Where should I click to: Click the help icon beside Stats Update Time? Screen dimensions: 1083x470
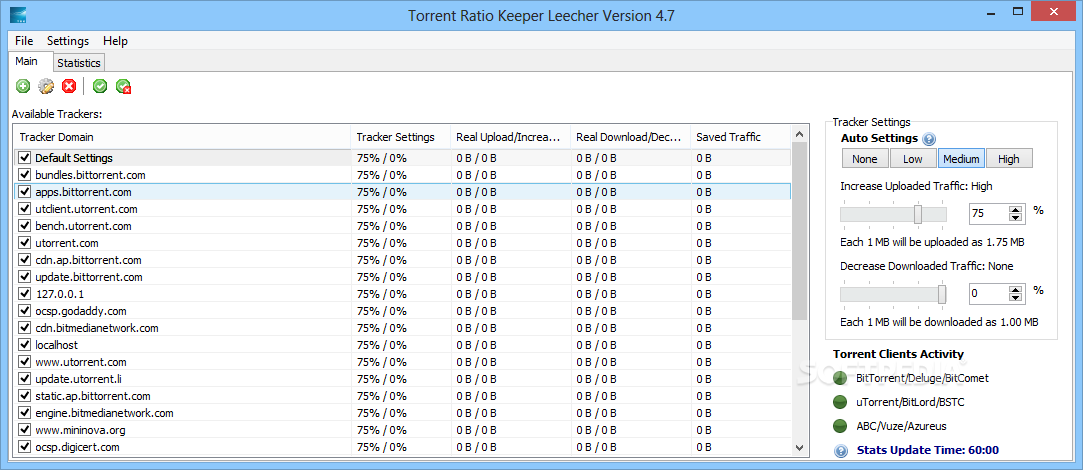coord(841,451)
